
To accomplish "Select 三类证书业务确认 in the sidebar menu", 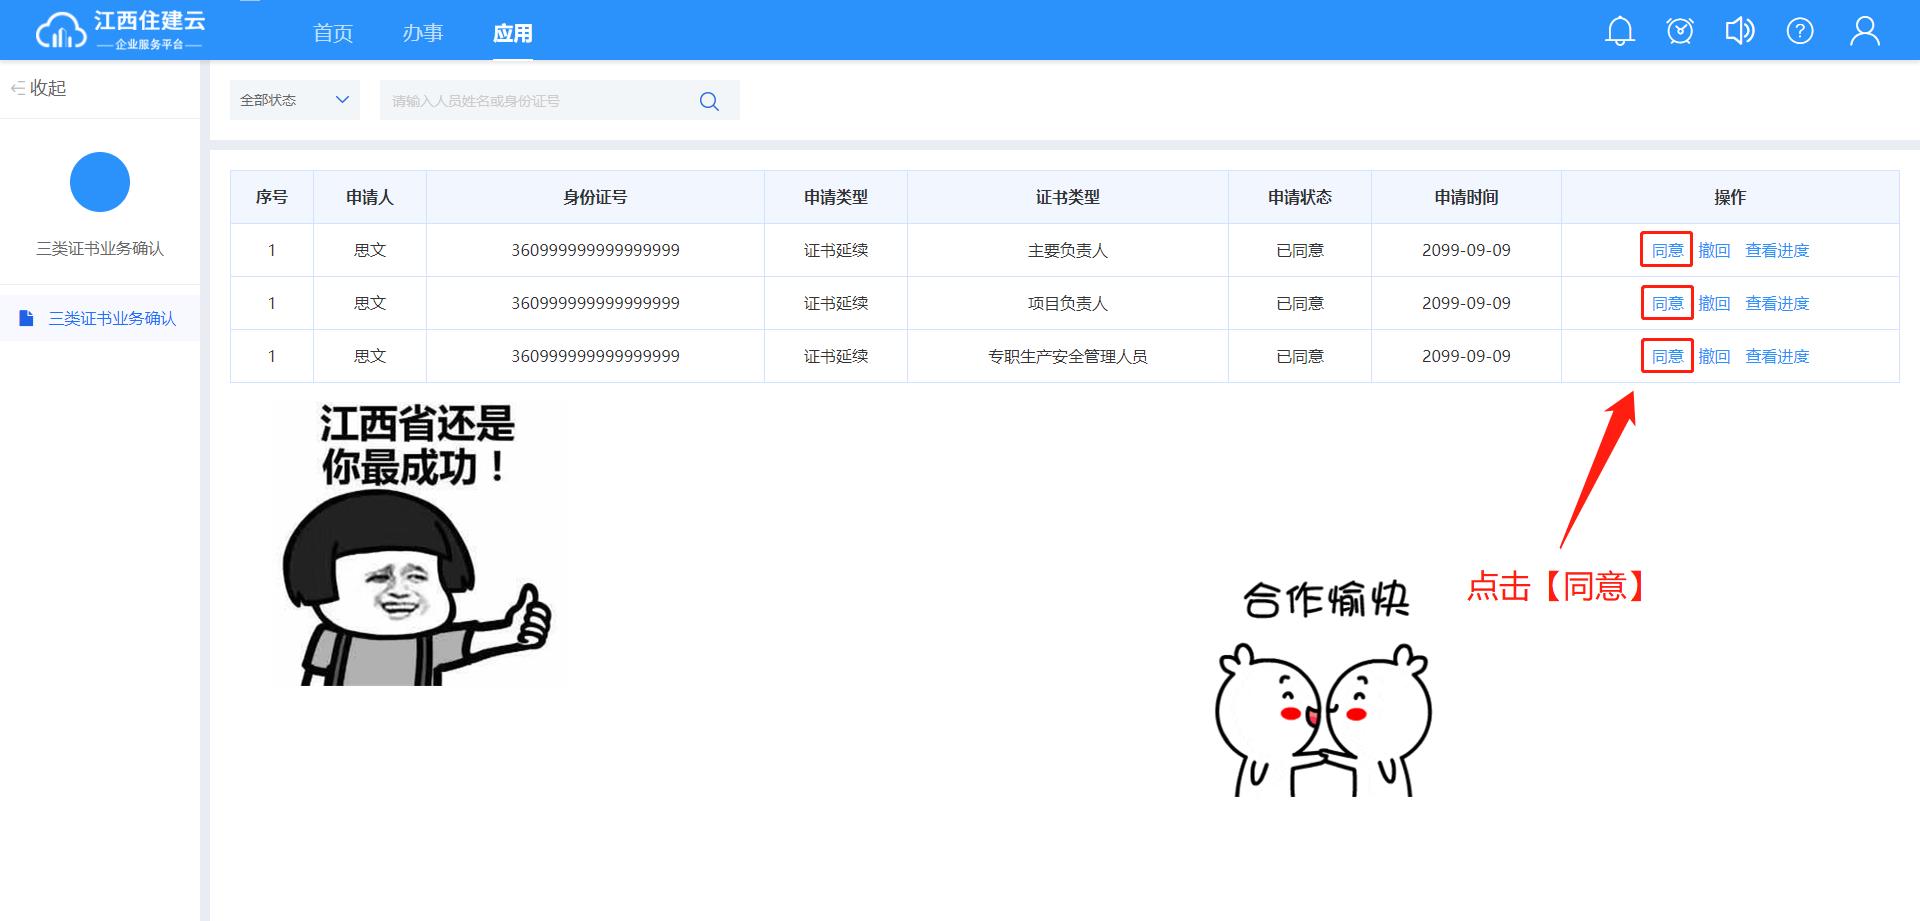I will 112,318.
